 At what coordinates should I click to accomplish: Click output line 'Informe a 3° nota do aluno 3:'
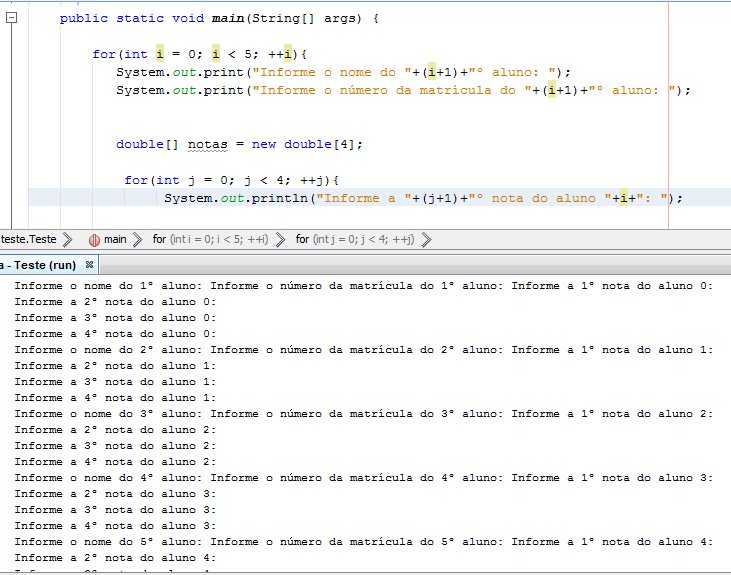point(115,510)
